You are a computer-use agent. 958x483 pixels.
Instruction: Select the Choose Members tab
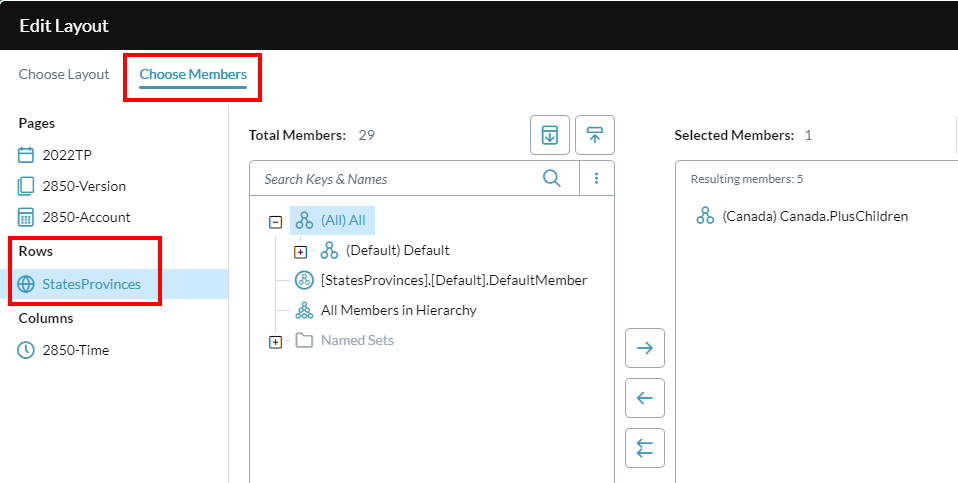[193, 74]
